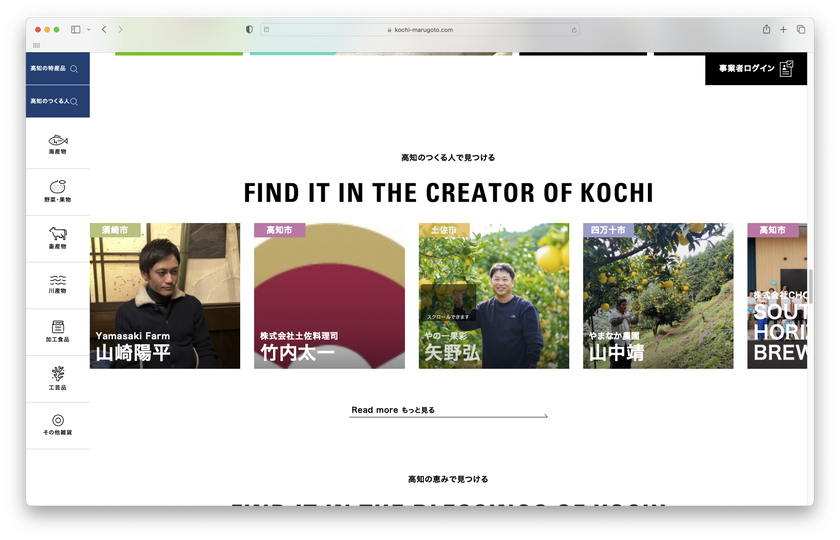The height and width of the screenshot is (540, 840).
Task: Expand the sidebar tab group dropdown chevron
Action: click(x=88, y=29)
